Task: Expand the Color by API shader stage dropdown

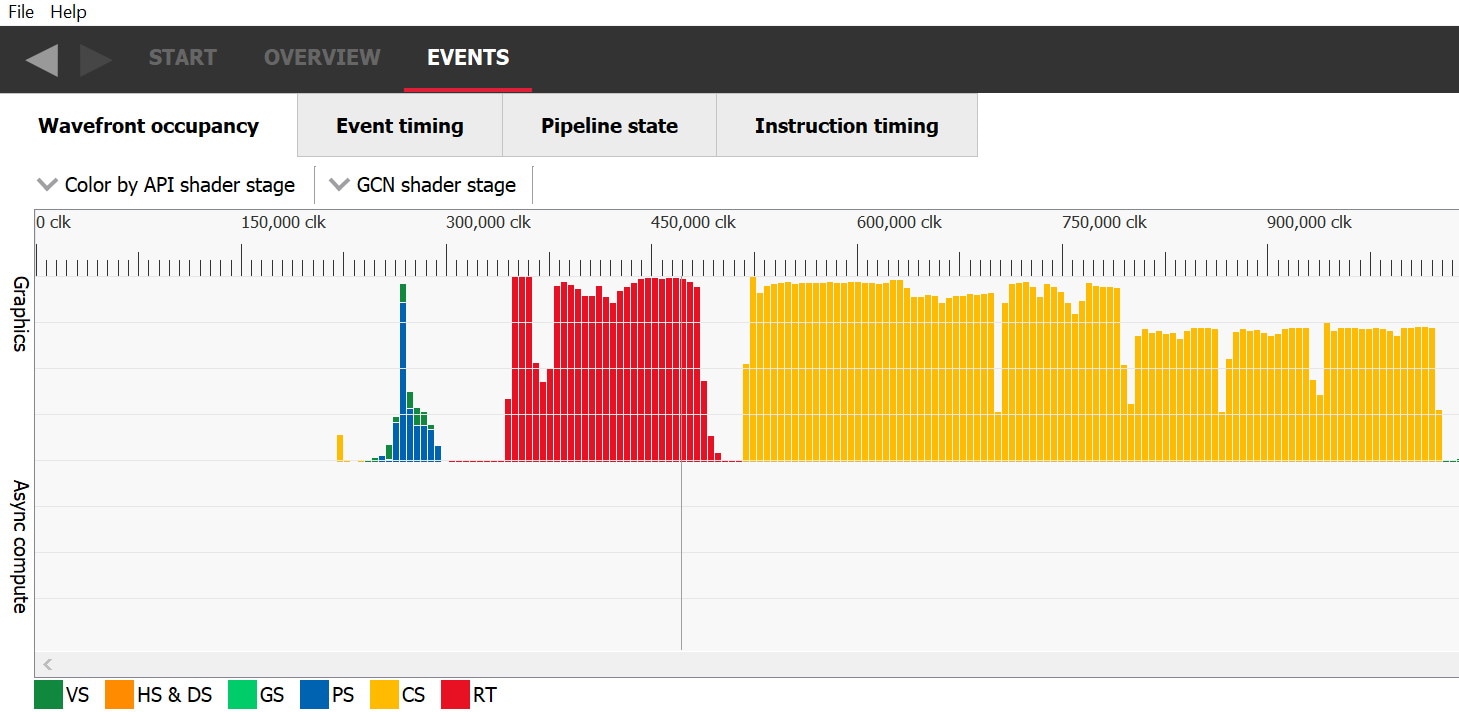Action: click(166, 185)
